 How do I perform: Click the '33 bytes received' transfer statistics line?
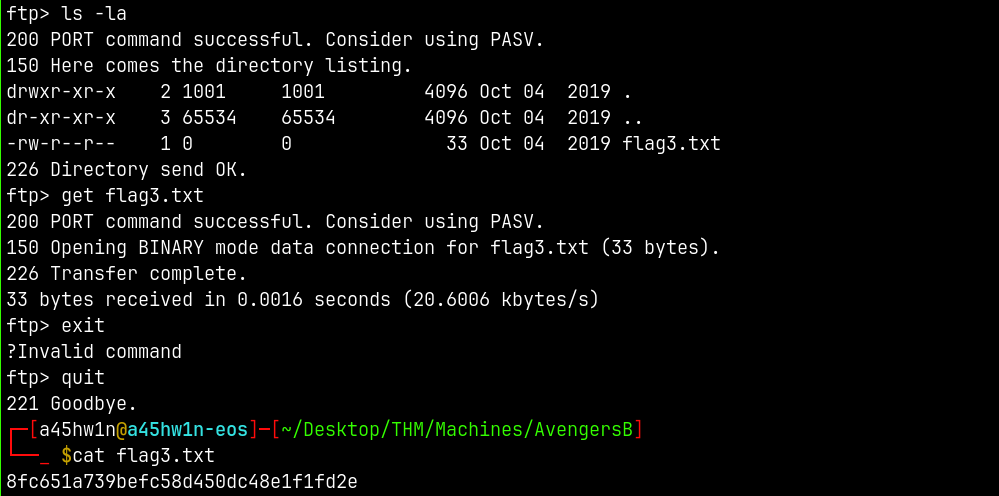pyautogui.click(x=302, y=300)
